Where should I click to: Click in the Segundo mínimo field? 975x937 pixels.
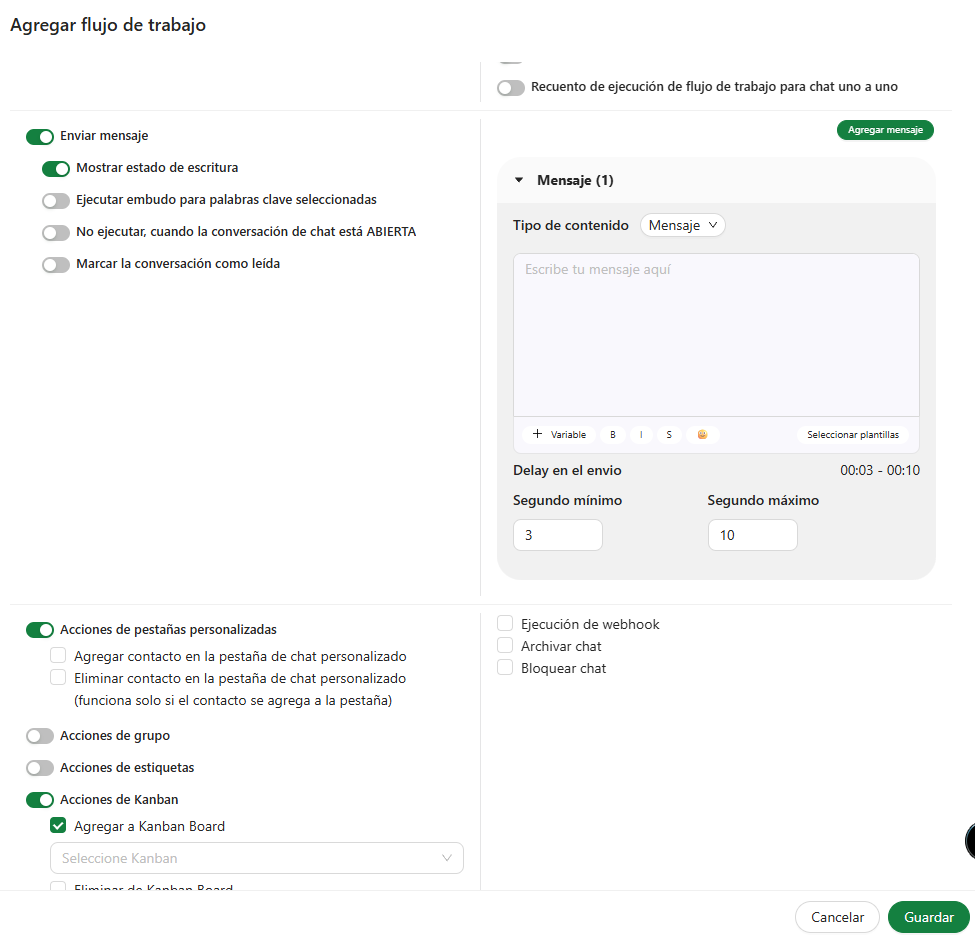pyautogui.click(x=557, y=535)
